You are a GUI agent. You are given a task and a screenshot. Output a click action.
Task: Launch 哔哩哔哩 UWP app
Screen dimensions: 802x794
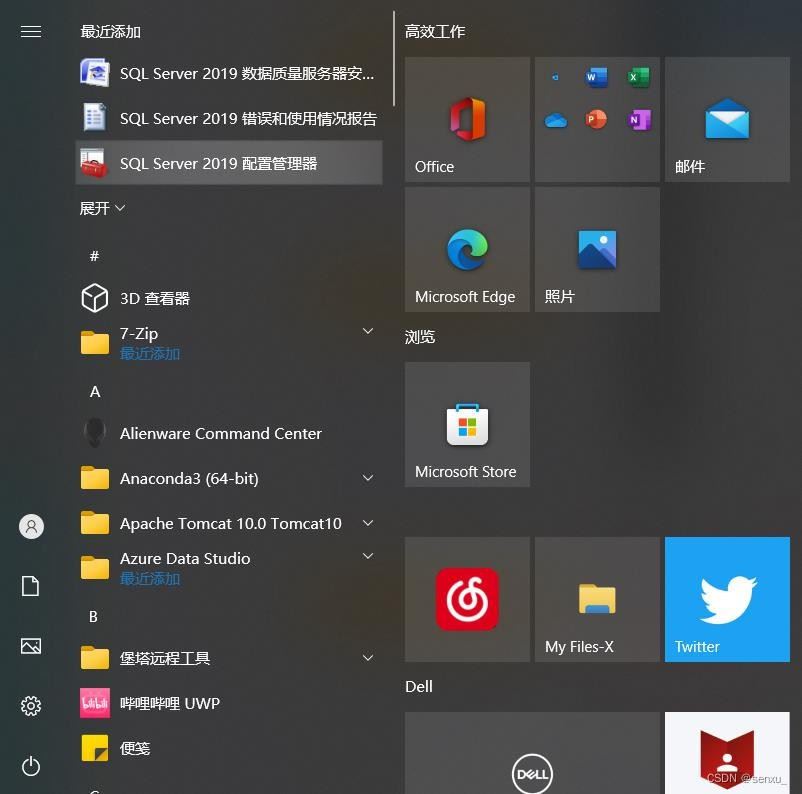tap(229, 703)
